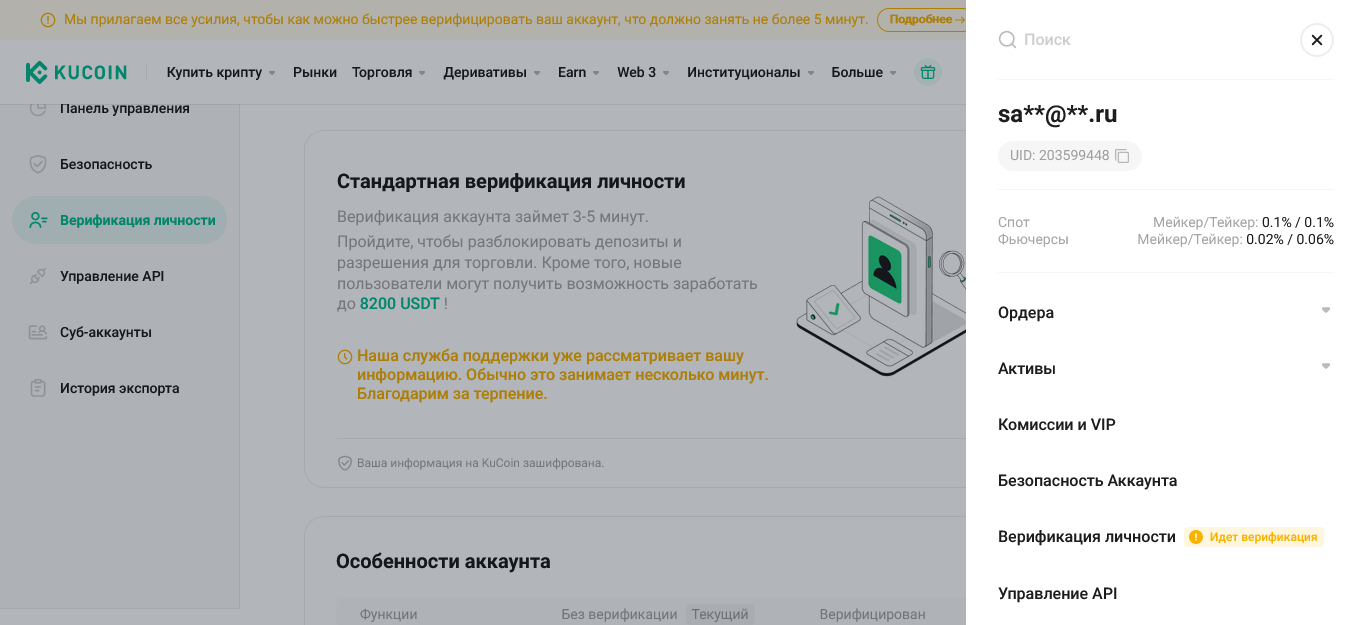Open the Рынки menu item
Screen dimensions: 1366x625
point(315,72)
